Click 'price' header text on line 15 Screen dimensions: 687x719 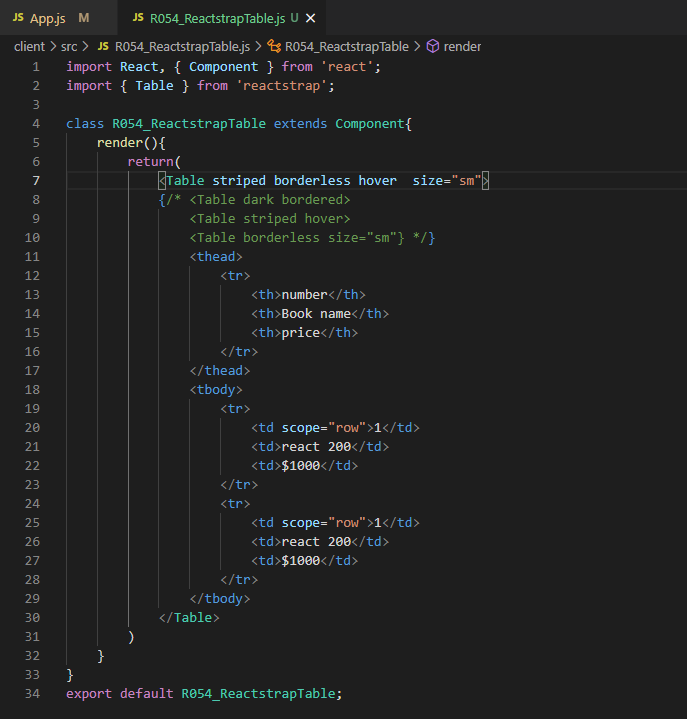click(x=301, y=332)
